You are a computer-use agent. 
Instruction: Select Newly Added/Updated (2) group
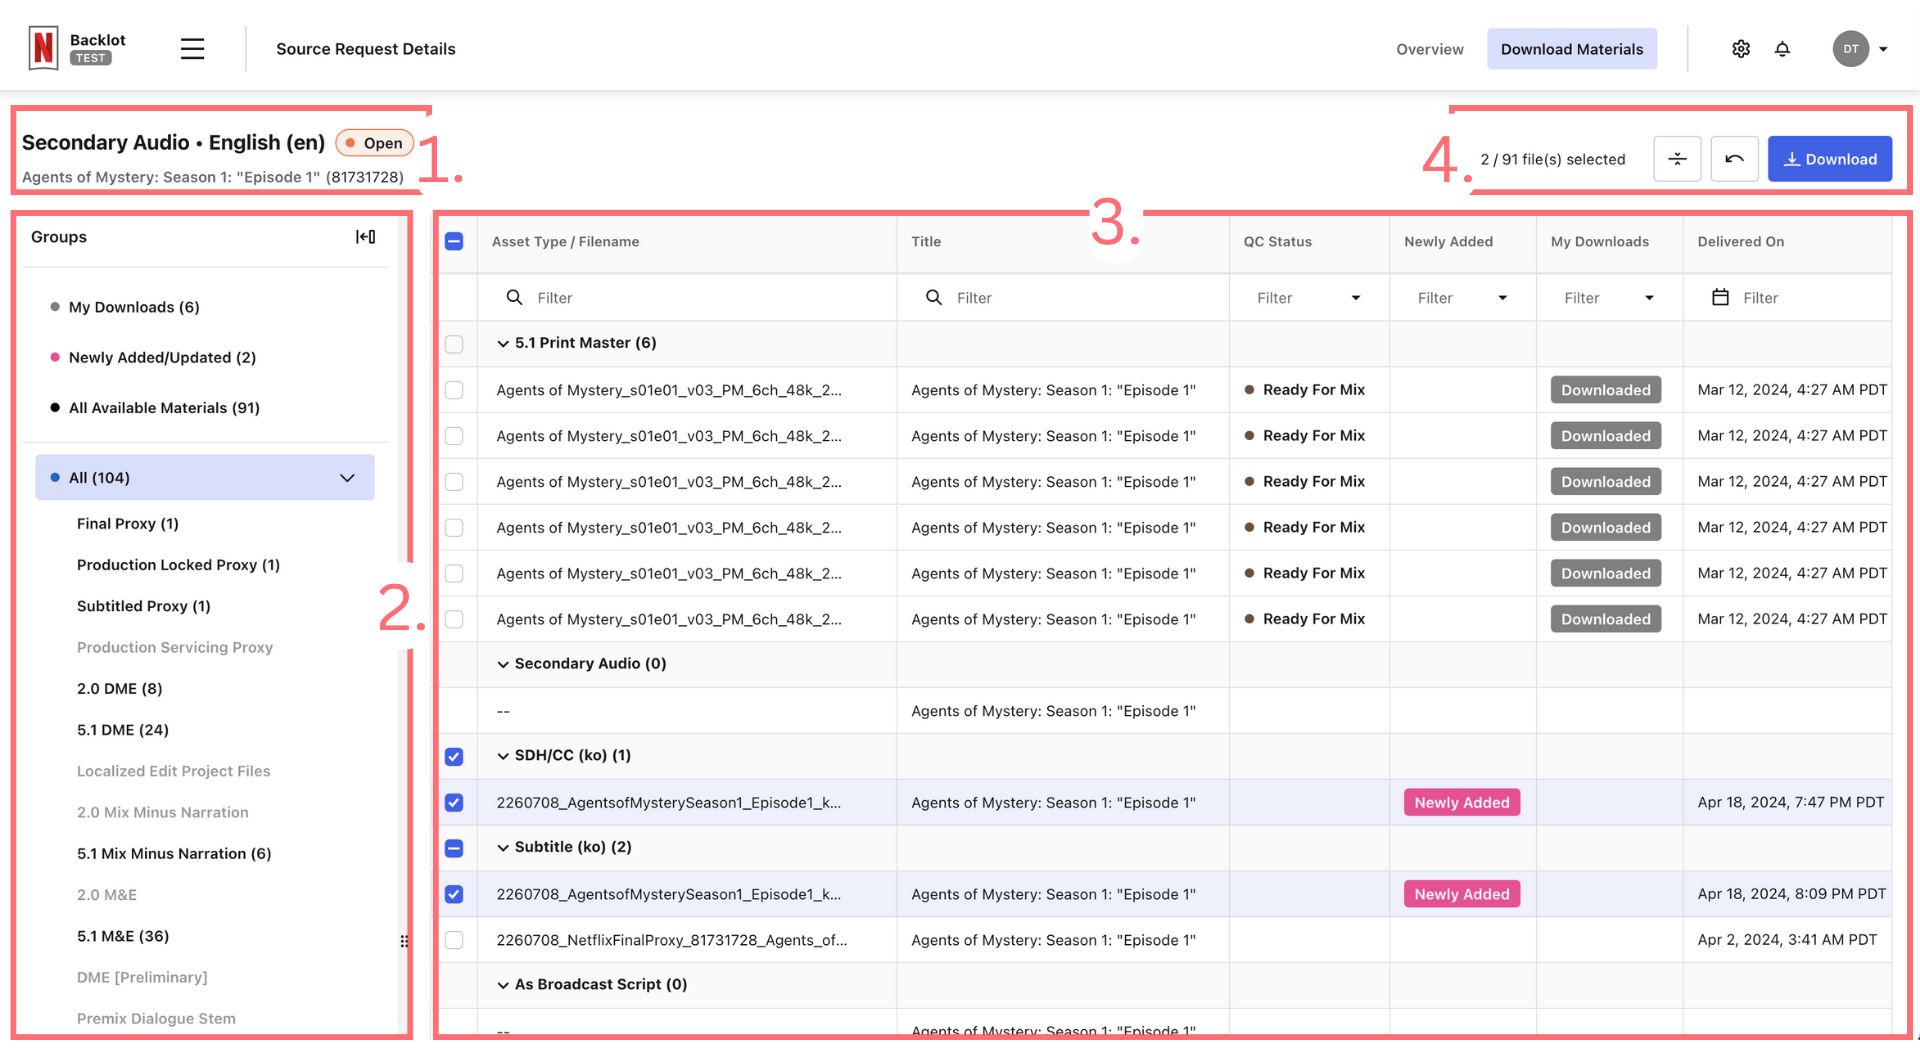pyautogui.click(x=162, y=357)
